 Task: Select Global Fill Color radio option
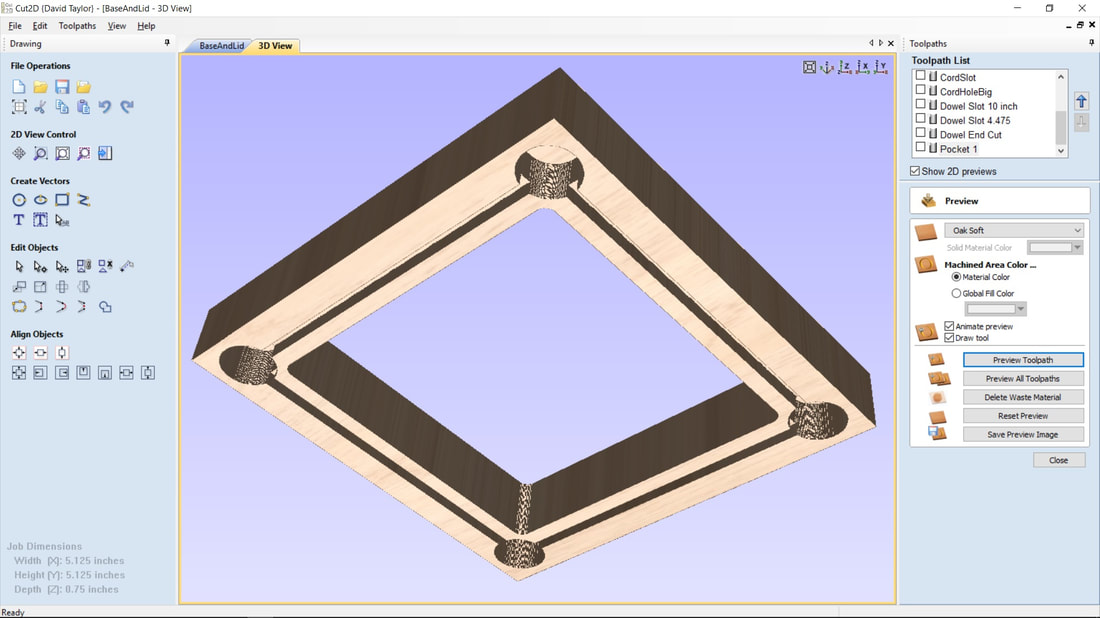click(x=956, y=293)
